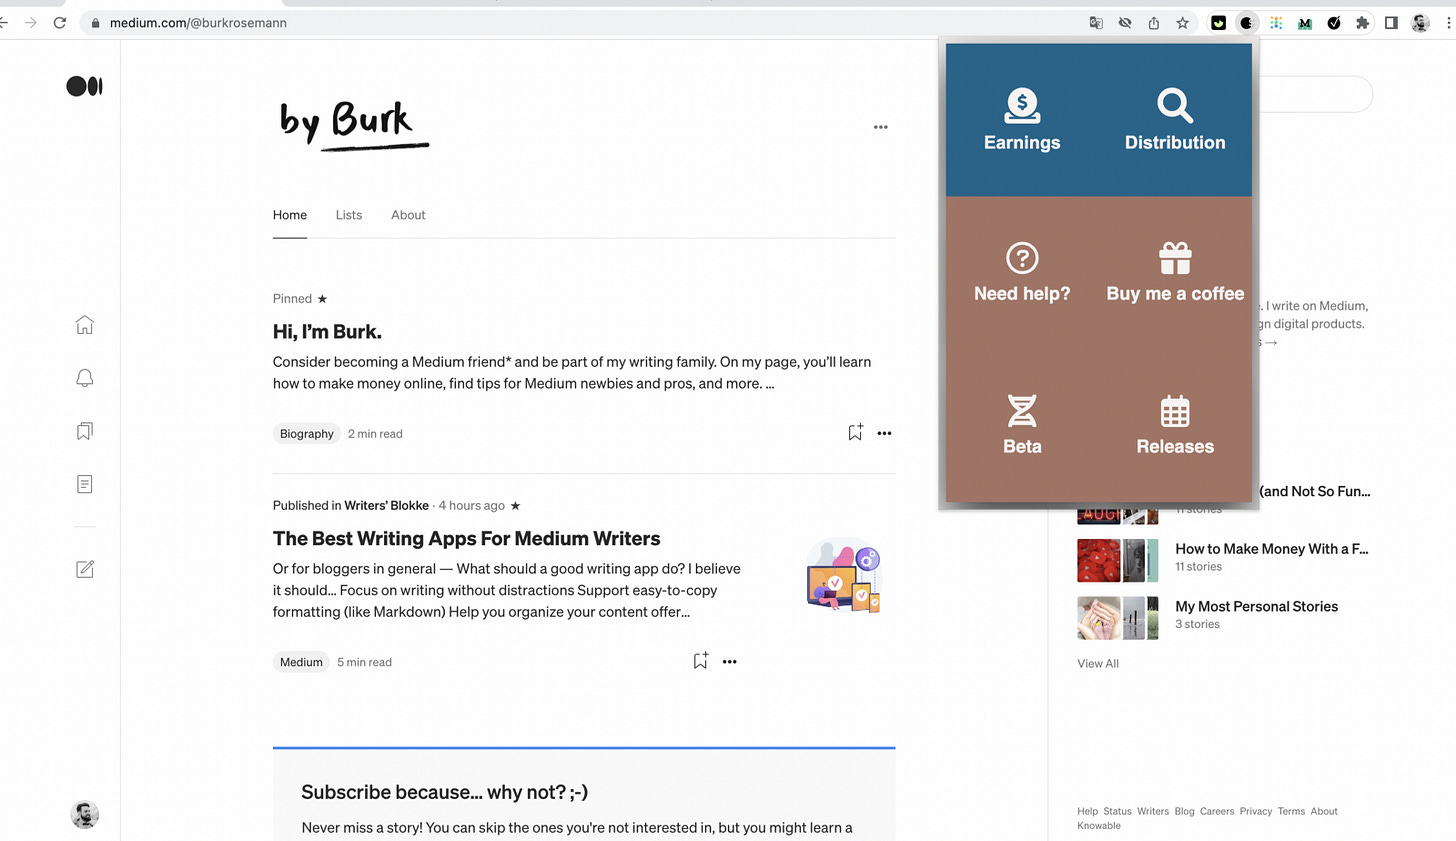Click the translate page icon in address bar
The height and width of the screenshot is (841, 1456).
(x=1096, y=23)
